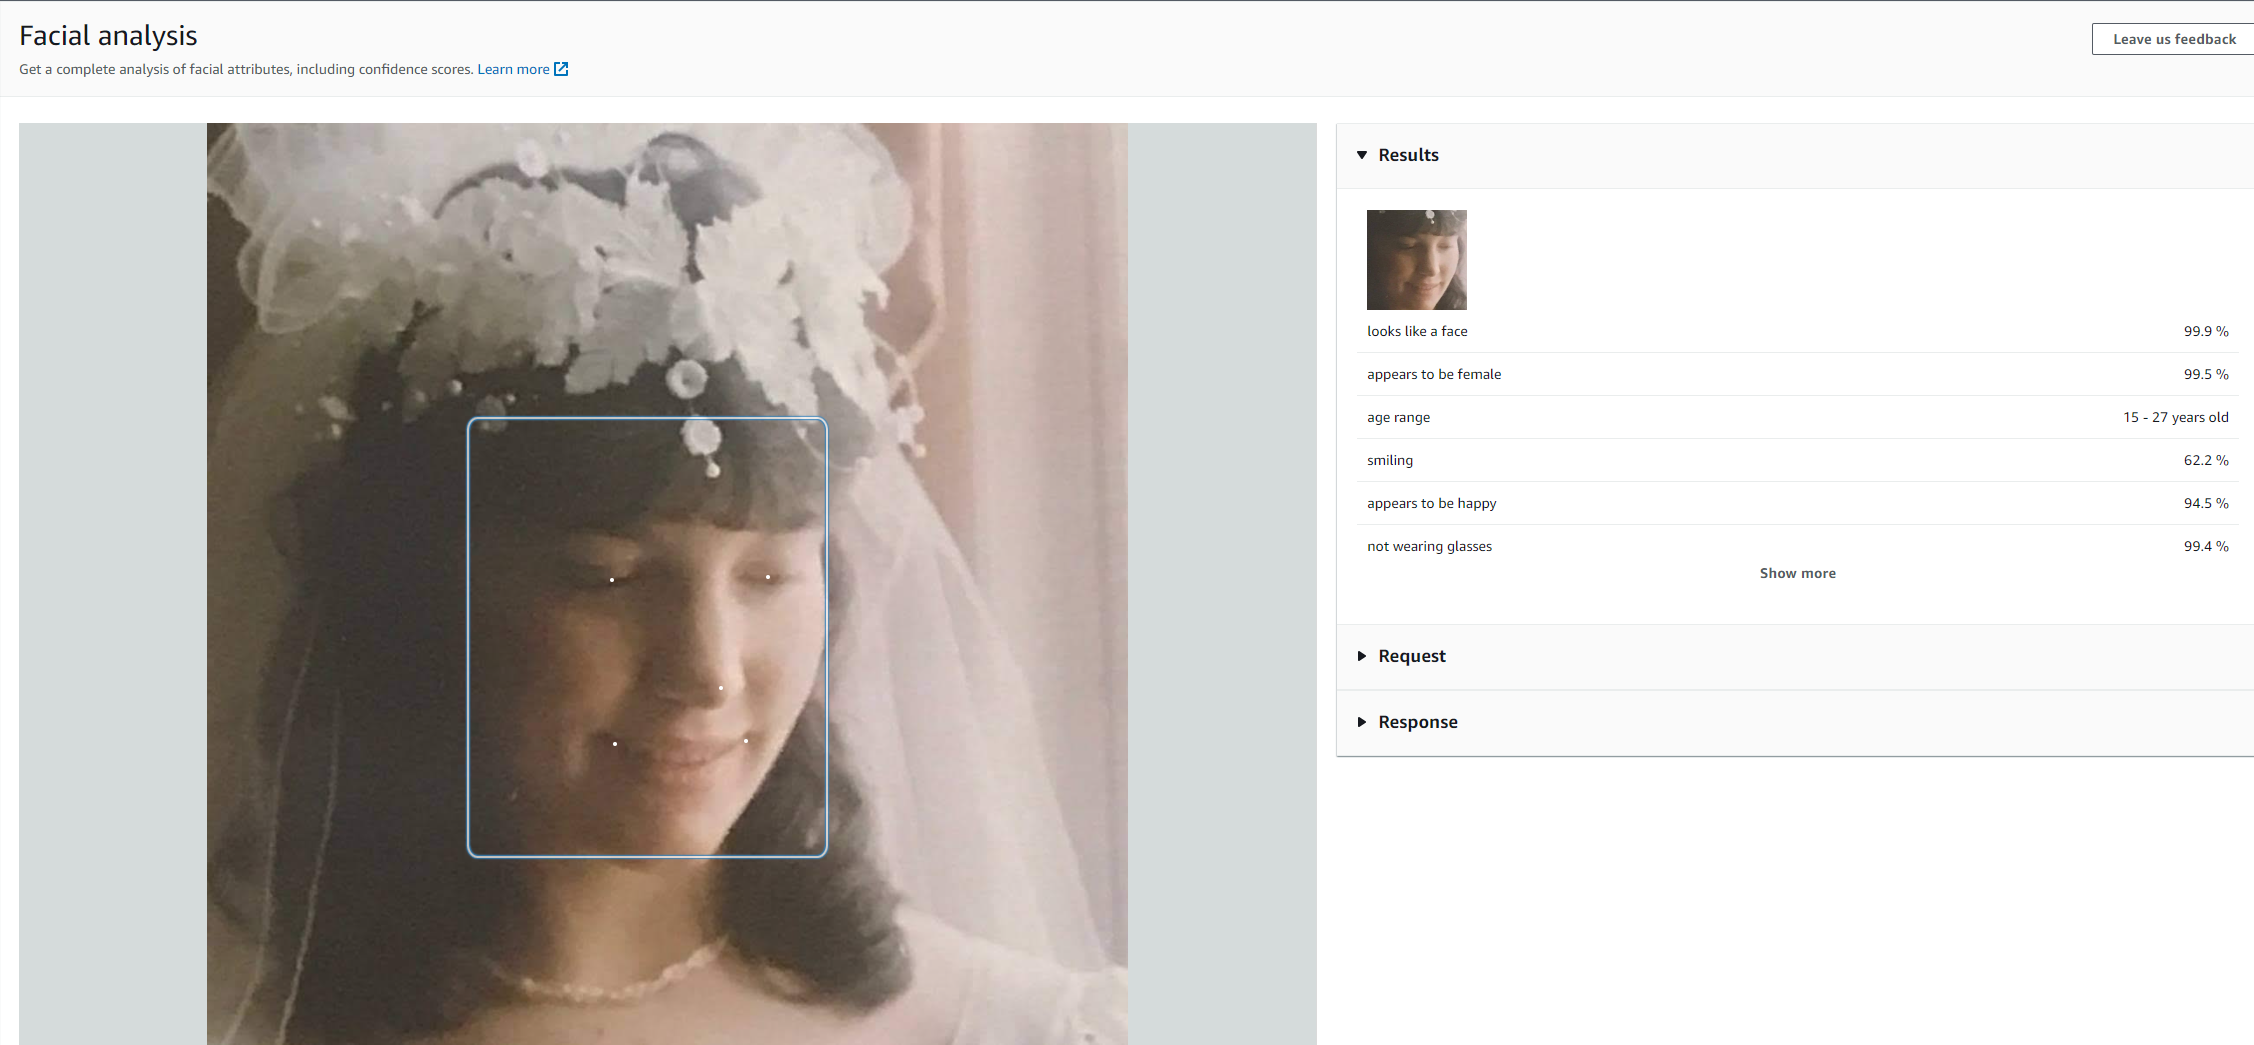This screenshot has height=1045, width=2254.
Task: Click the 'appears to be female' label
Action: tap(1434, 374)
